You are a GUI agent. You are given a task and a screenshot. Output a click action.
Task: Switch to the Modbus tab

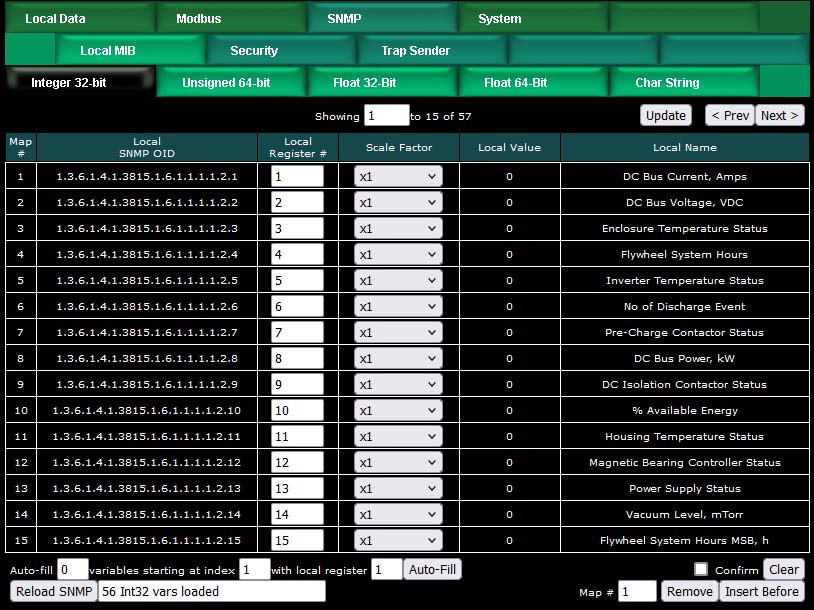(198, 19)
